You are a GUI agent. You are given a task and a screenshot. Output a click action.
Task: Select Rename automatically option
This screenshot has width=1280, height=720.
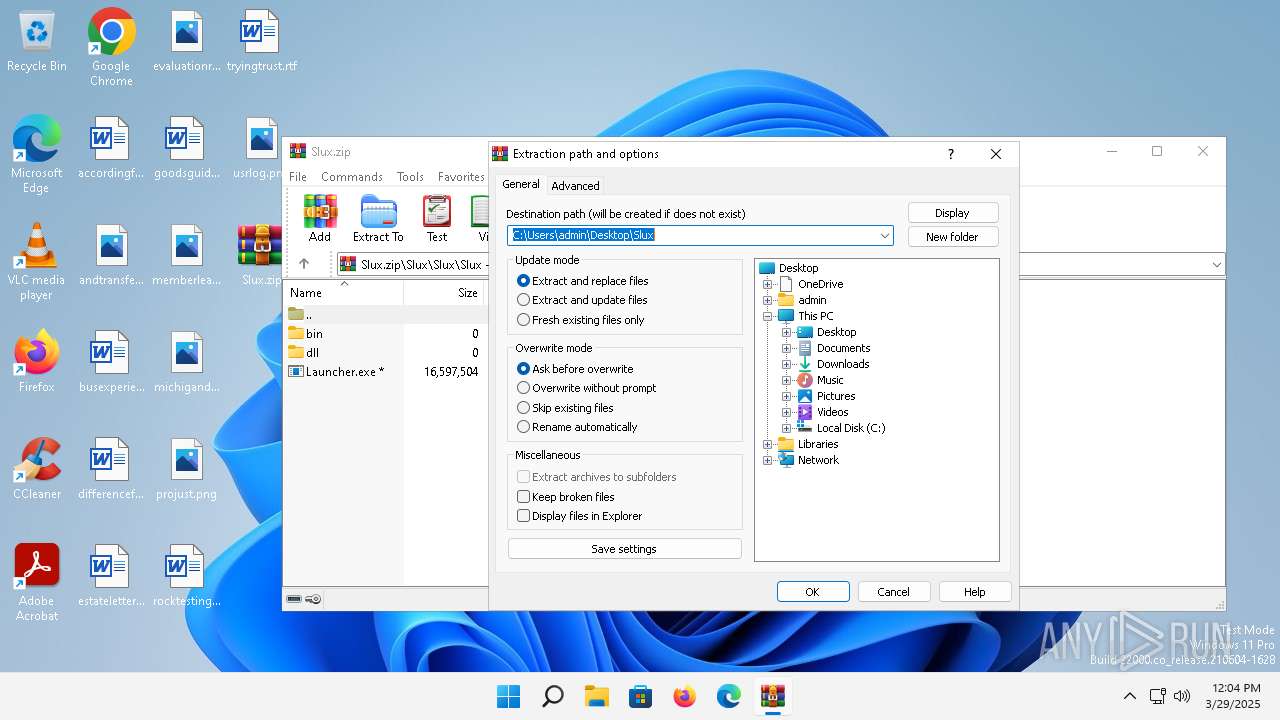click(577, 427)
